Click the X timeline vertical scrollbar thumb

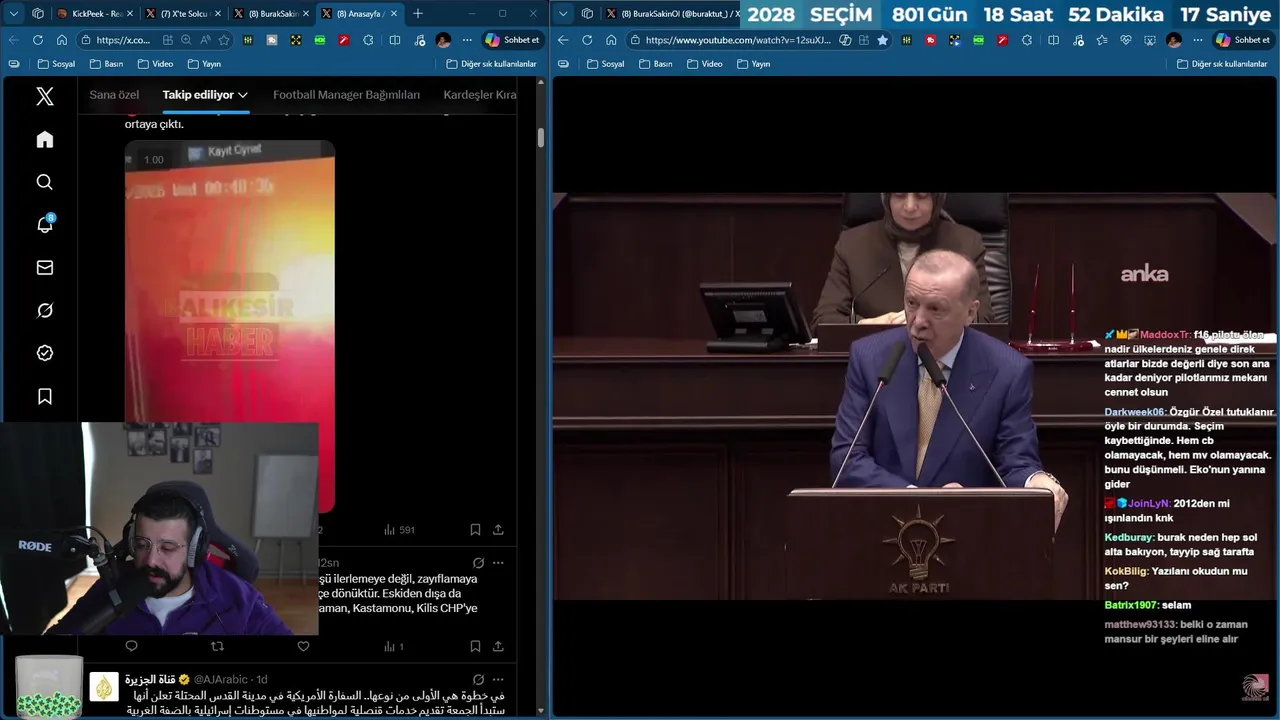tap(541, 138)
